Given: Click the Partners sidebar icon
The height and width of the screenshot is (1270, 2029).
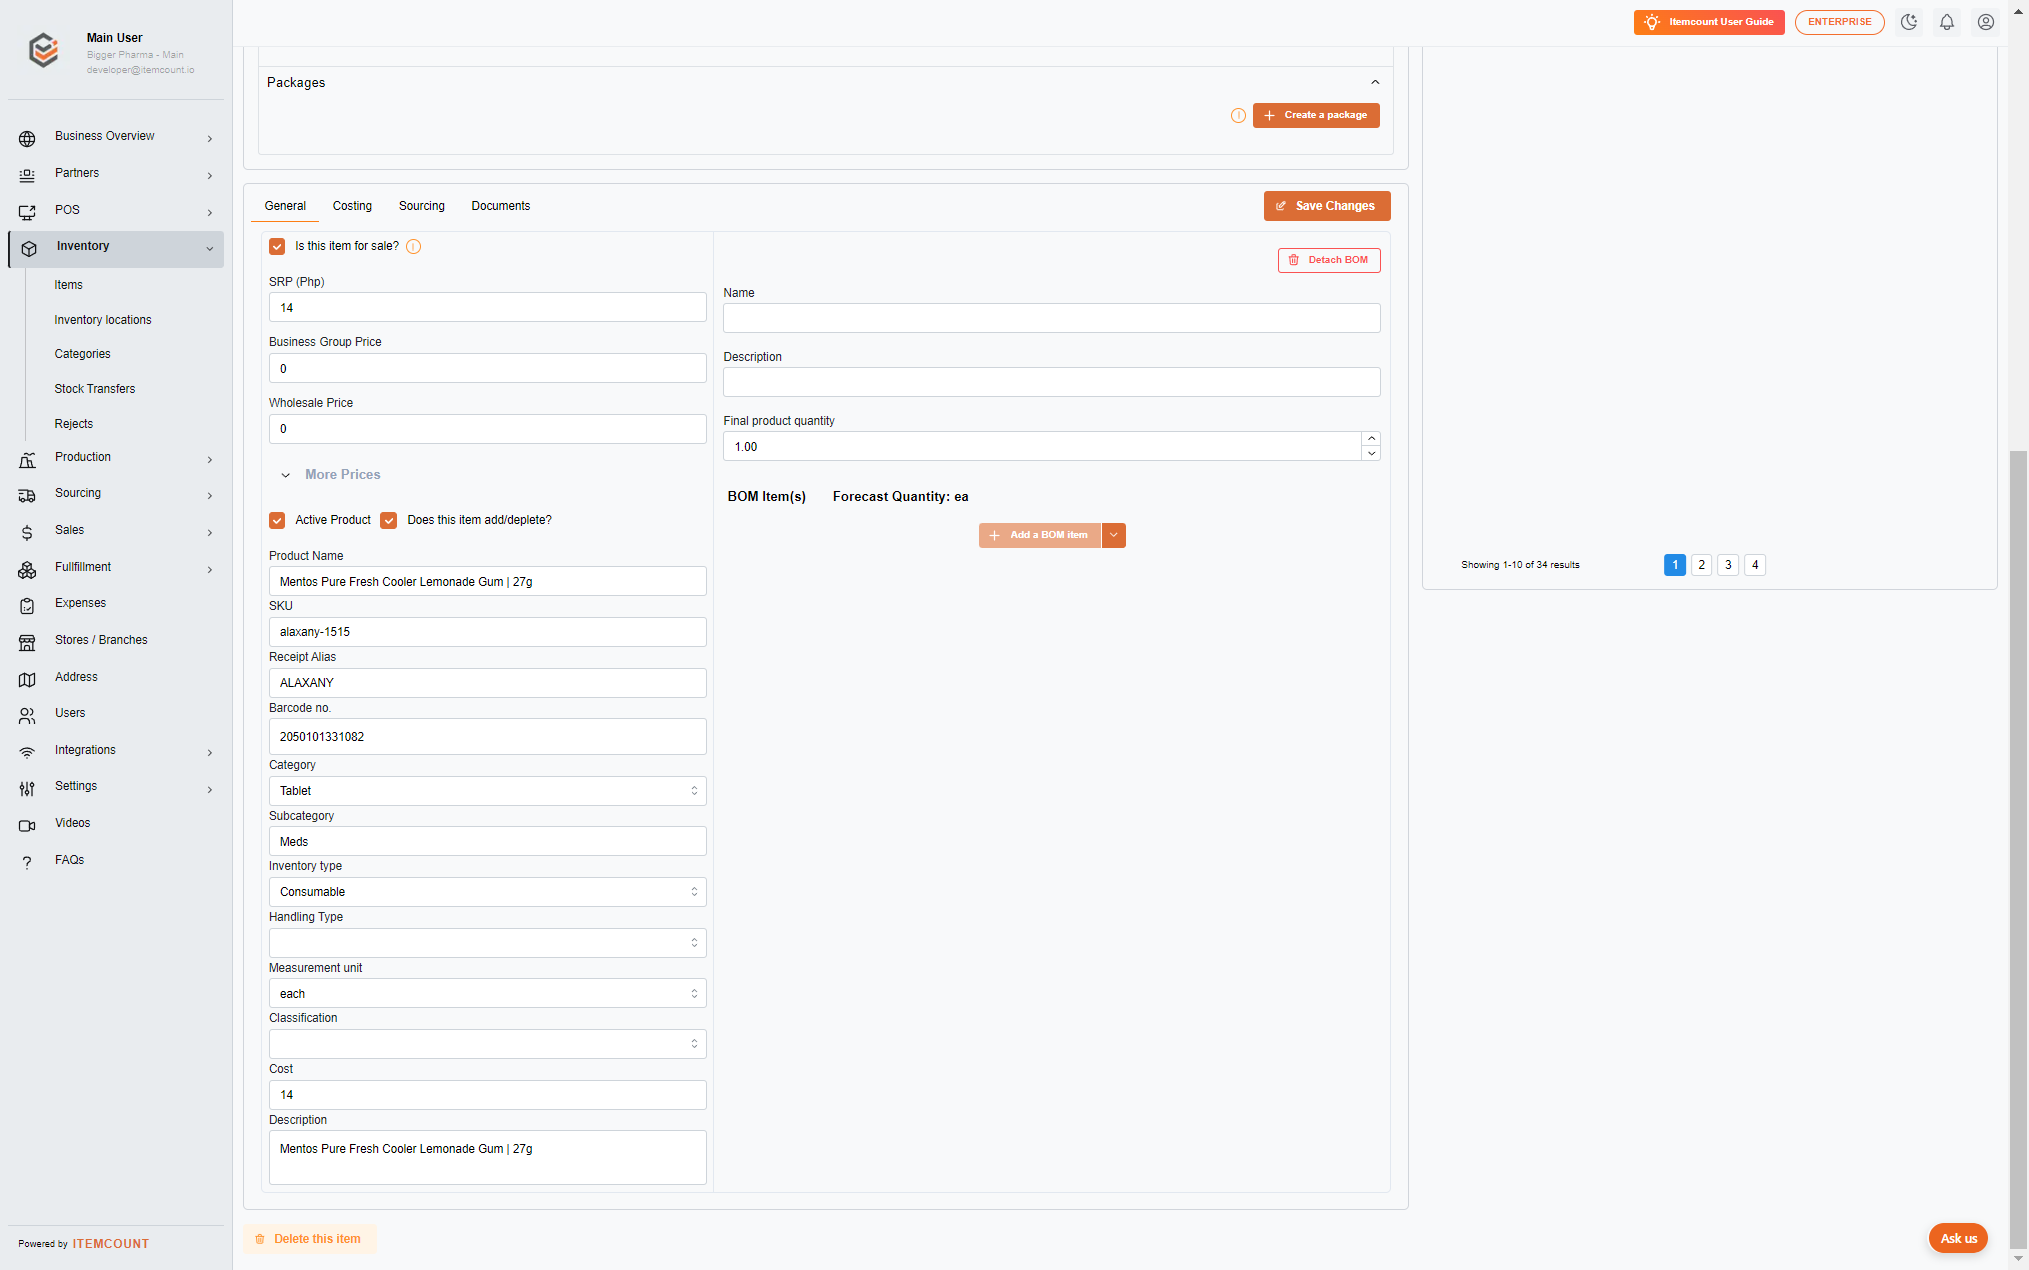Looking at the screenshot, I should click(x=27, y=175).
